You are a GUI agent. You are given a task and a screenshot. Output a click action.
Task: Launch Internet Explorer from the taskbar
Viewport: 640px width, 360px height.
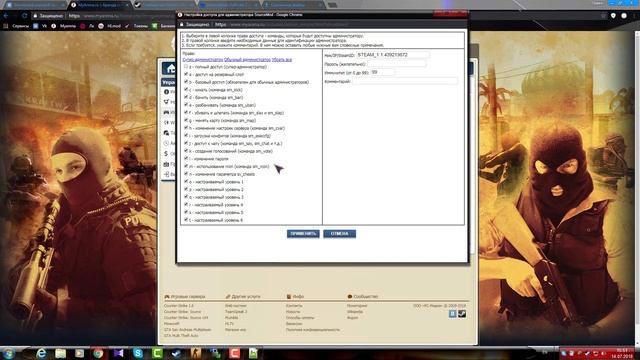click(x=41, y=353)
